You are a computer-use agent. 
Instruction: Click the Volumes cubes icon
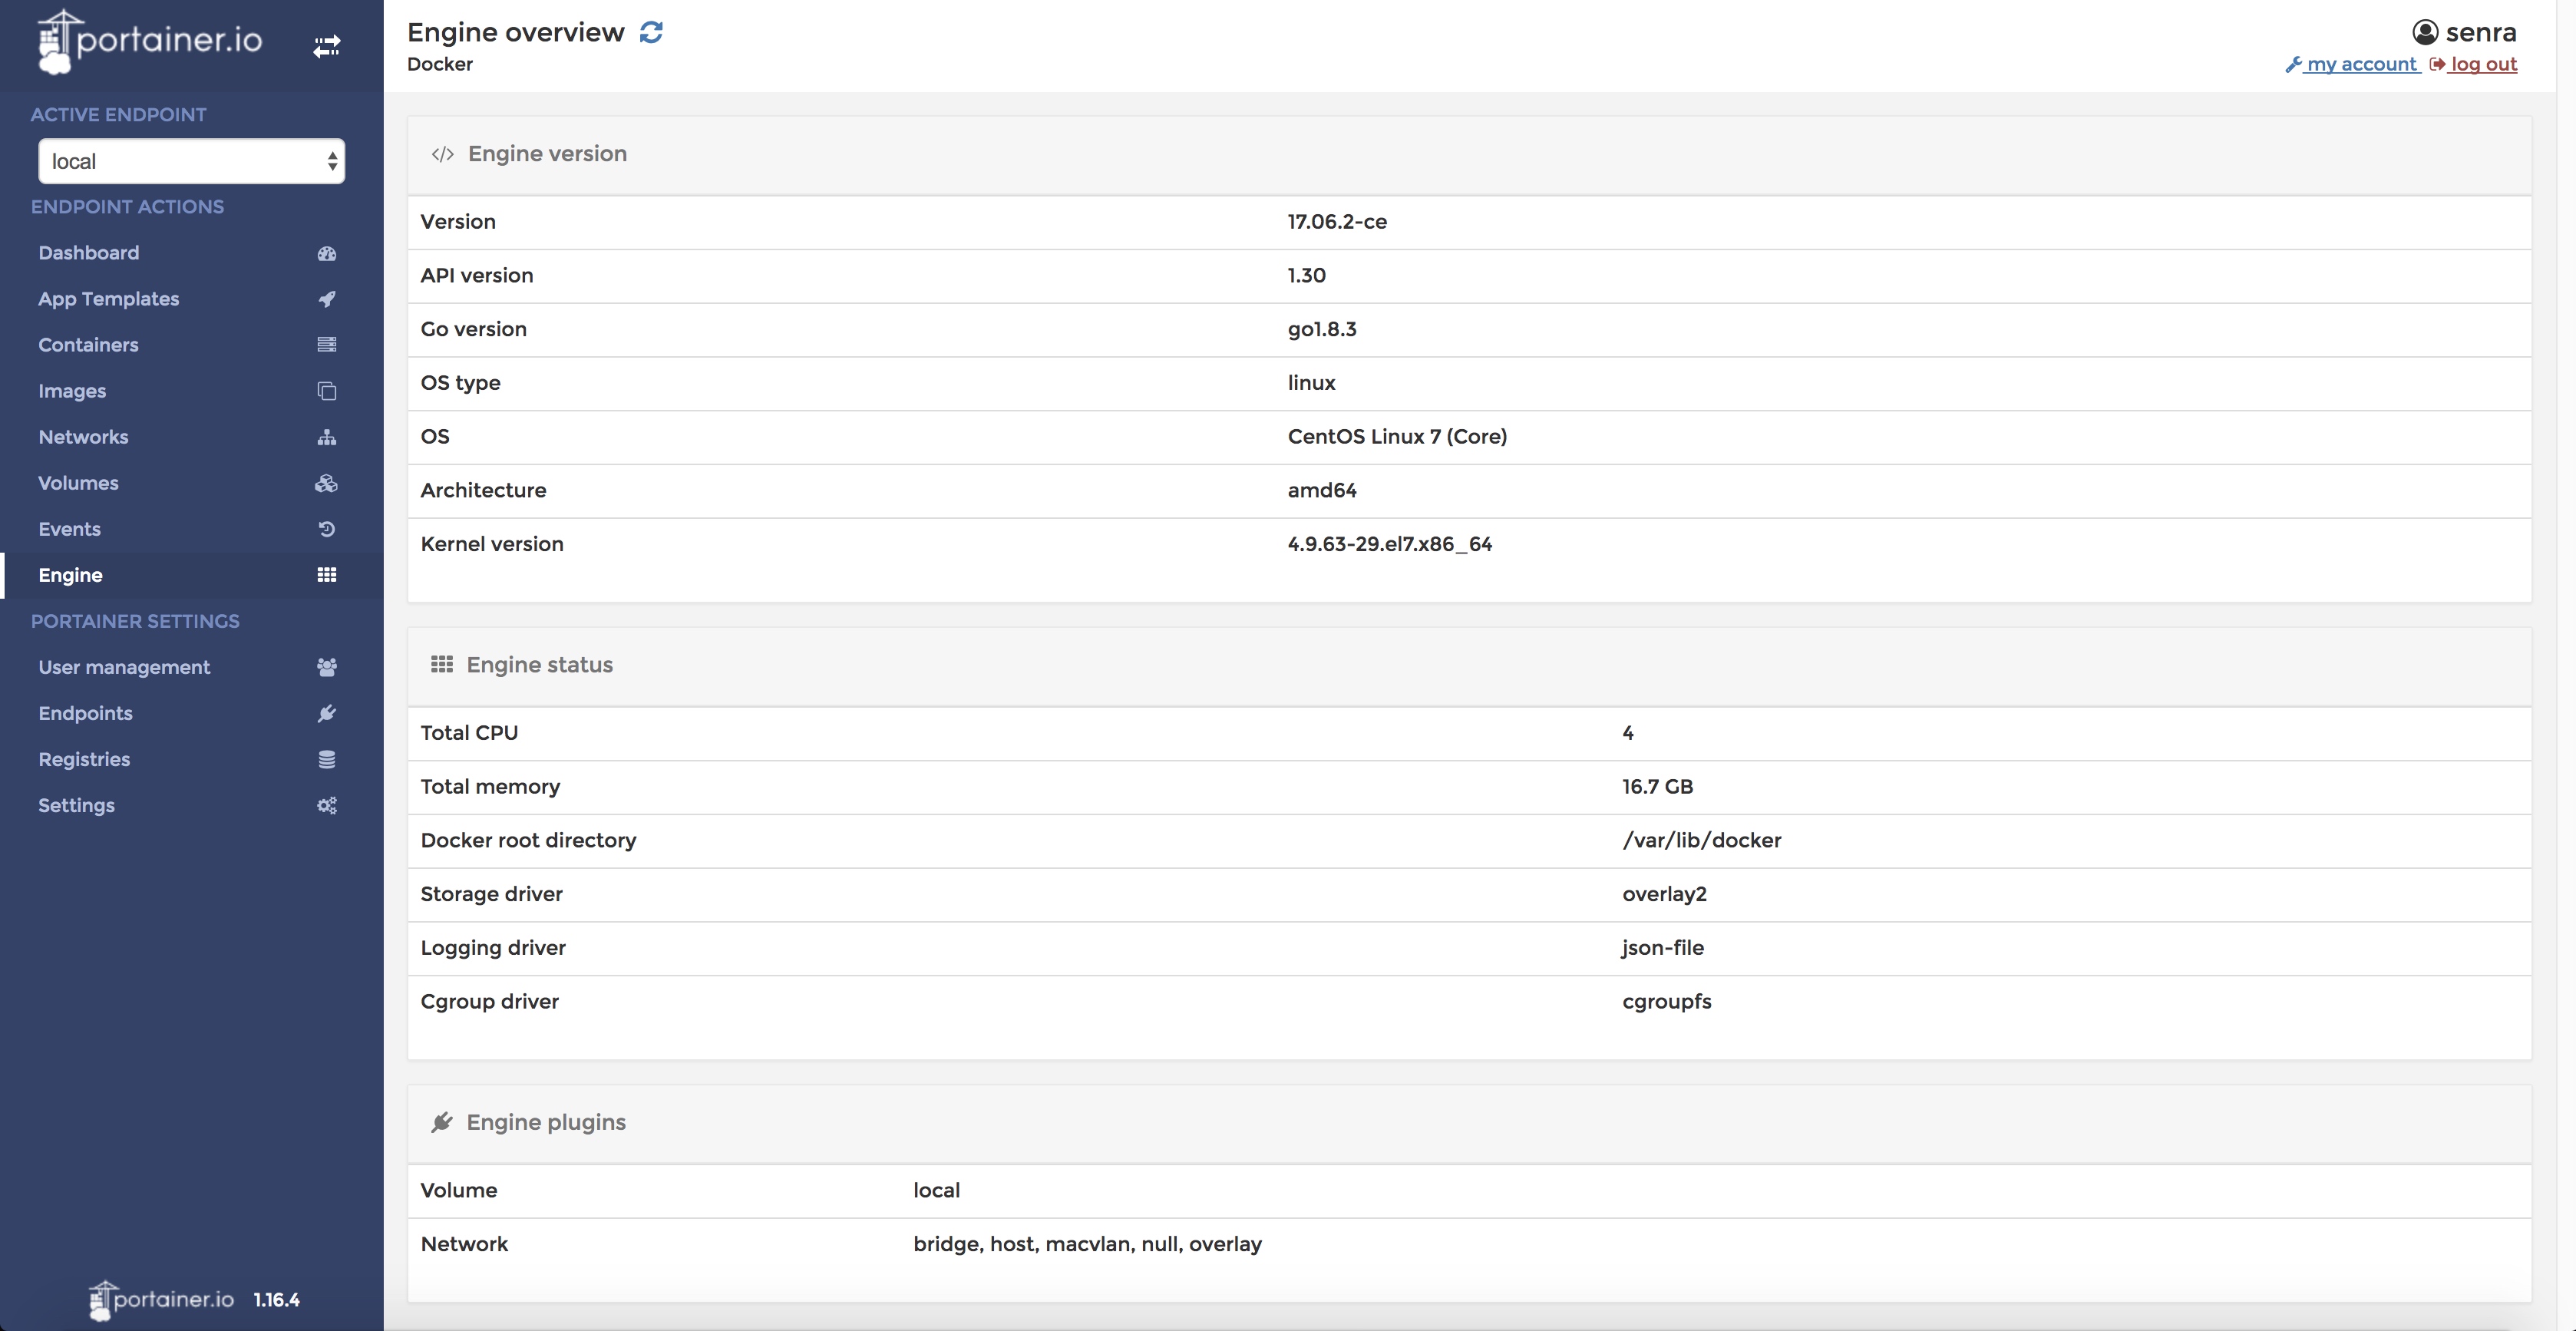(x=326, y=483)
